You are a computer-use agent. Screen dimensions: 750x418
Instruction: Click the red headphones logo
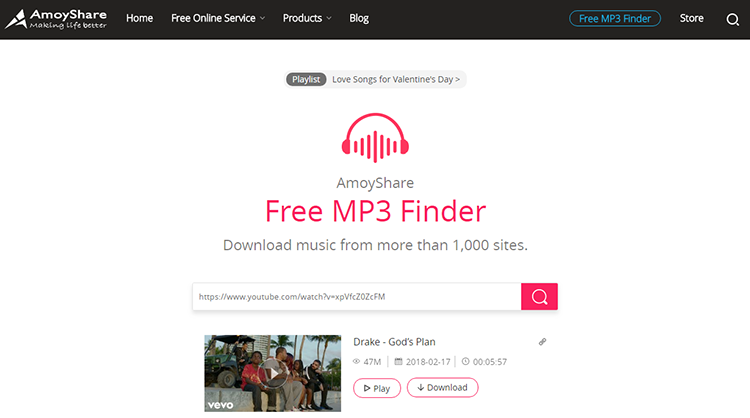click(375, 138)
